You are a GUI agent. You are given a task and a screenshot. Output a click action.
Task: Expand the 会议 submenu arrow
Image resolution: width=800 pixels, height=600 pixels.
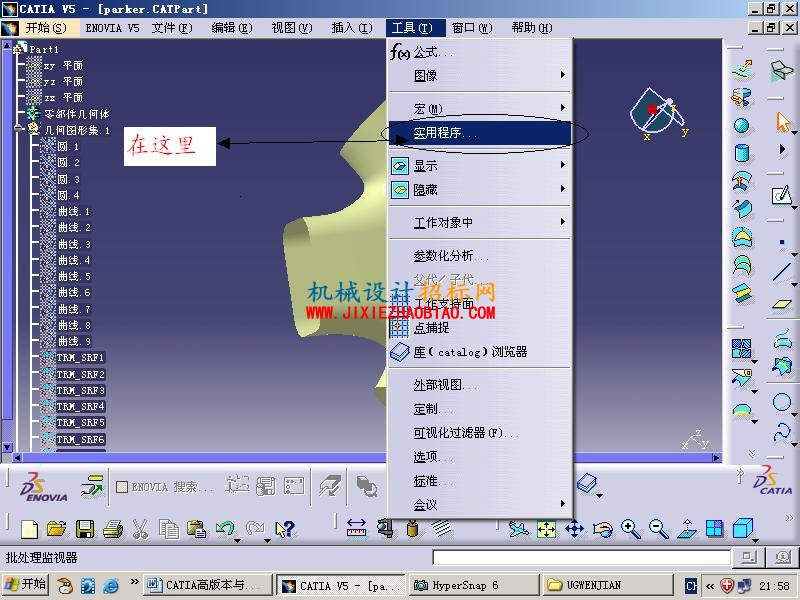pyautogui.click(x=562, y=504)
